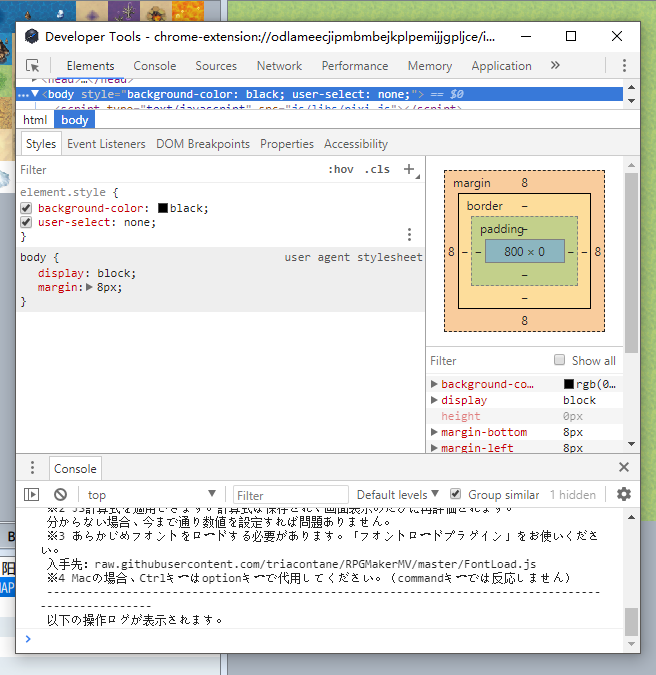
Task: Click the 800 × 0 content box in box model
Action: click(x=525, y=251)
